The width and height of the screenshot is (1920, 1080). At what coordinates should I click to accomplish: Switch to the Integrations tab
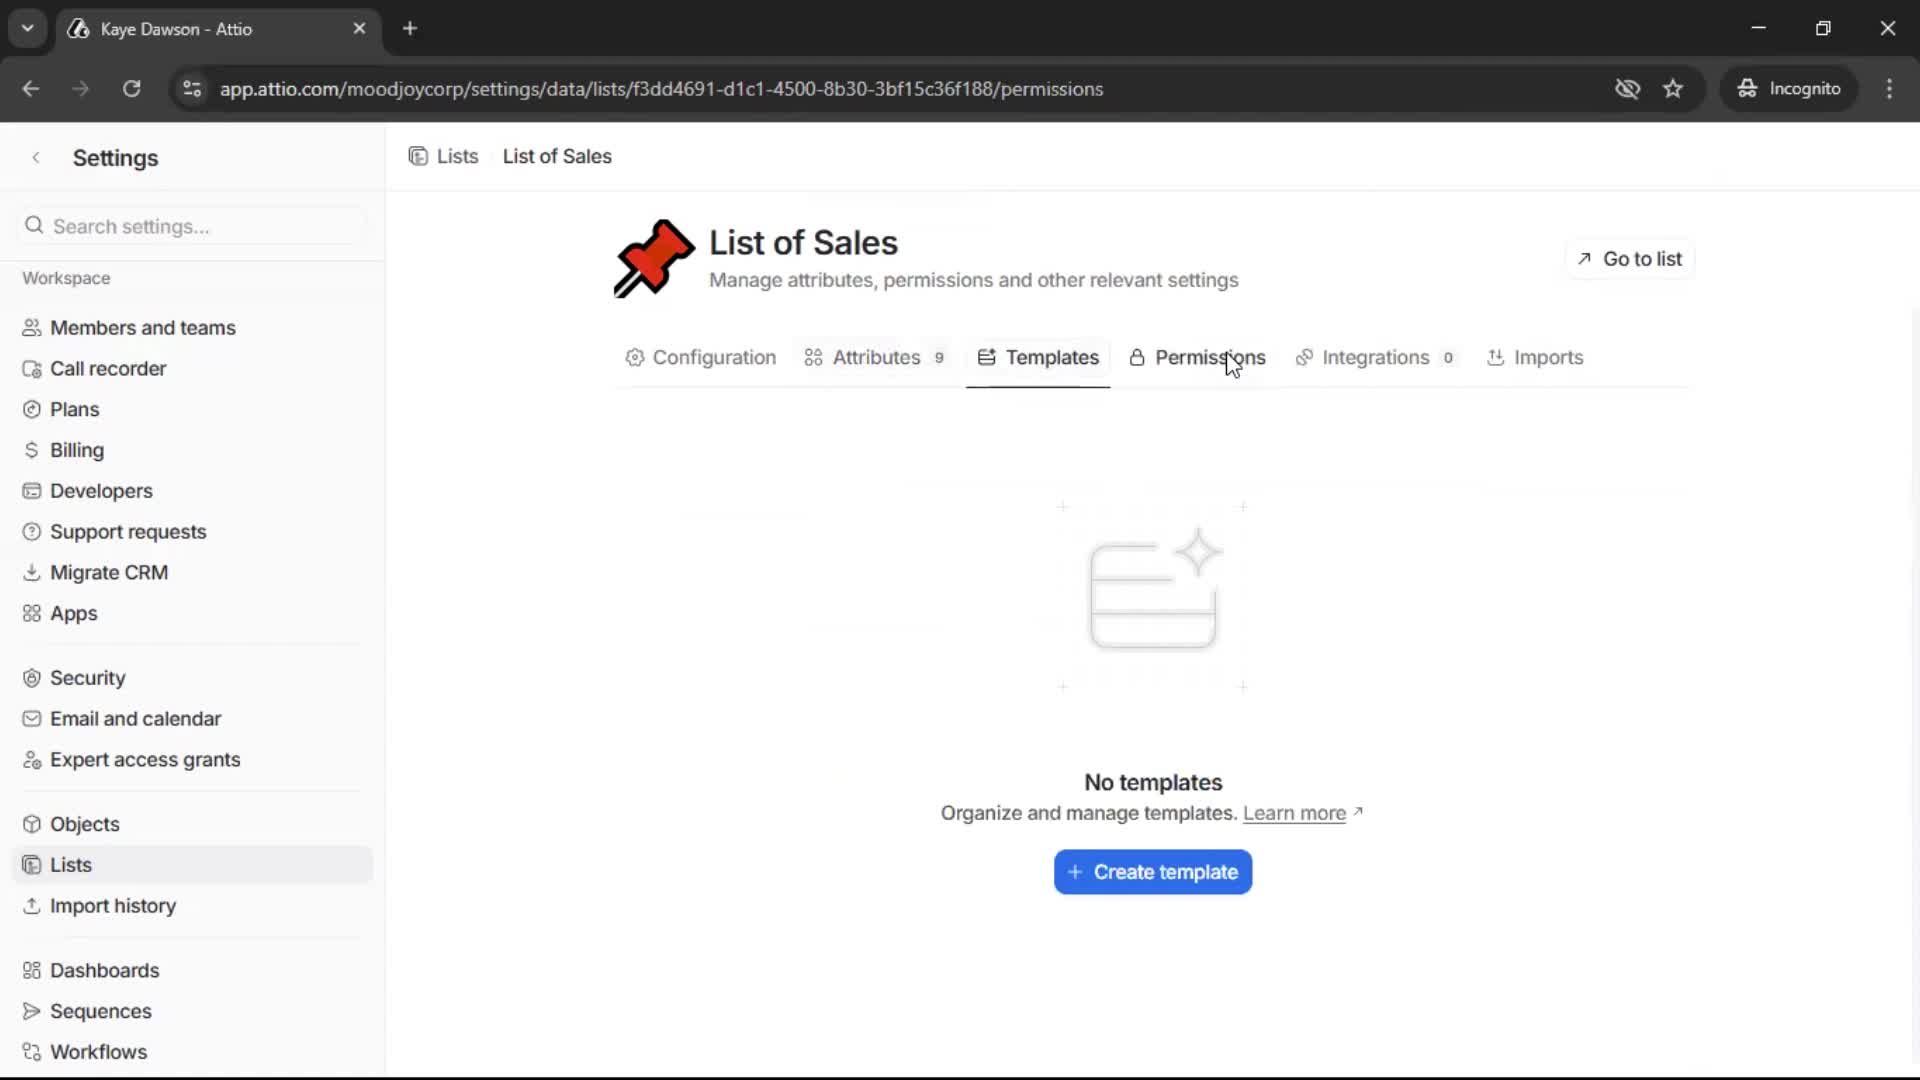click(1377, 357)
